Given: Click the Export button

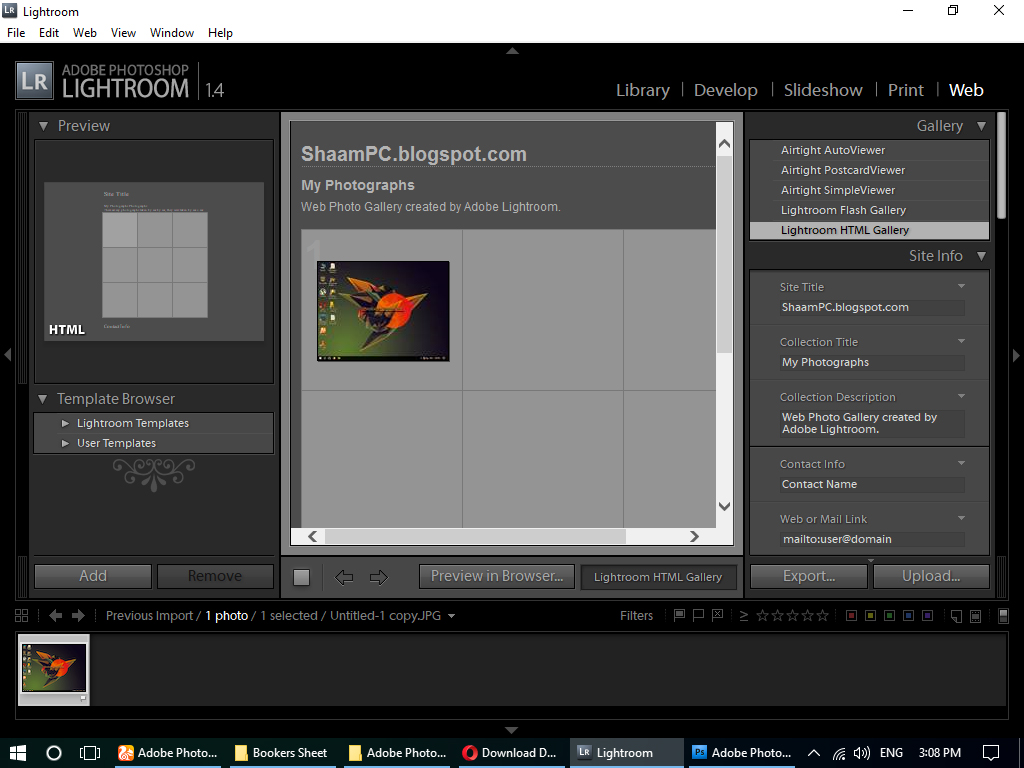Looking at the screenshot, I should (808, 576).
